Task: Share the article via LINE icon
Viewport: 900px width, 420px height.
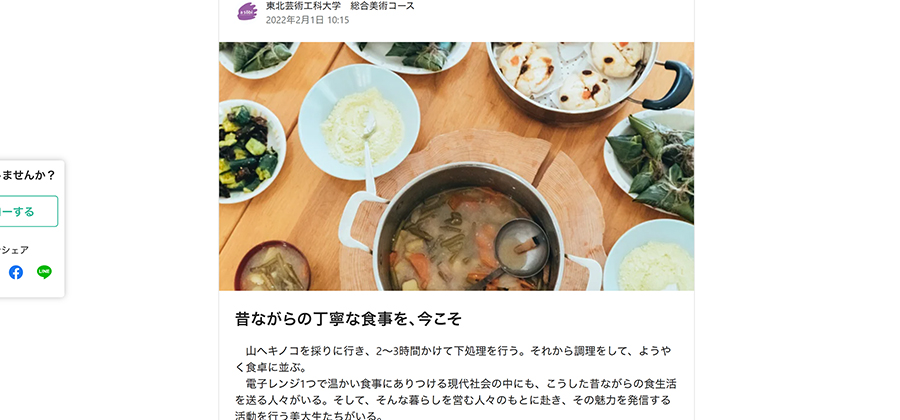Action: [44, 272]
